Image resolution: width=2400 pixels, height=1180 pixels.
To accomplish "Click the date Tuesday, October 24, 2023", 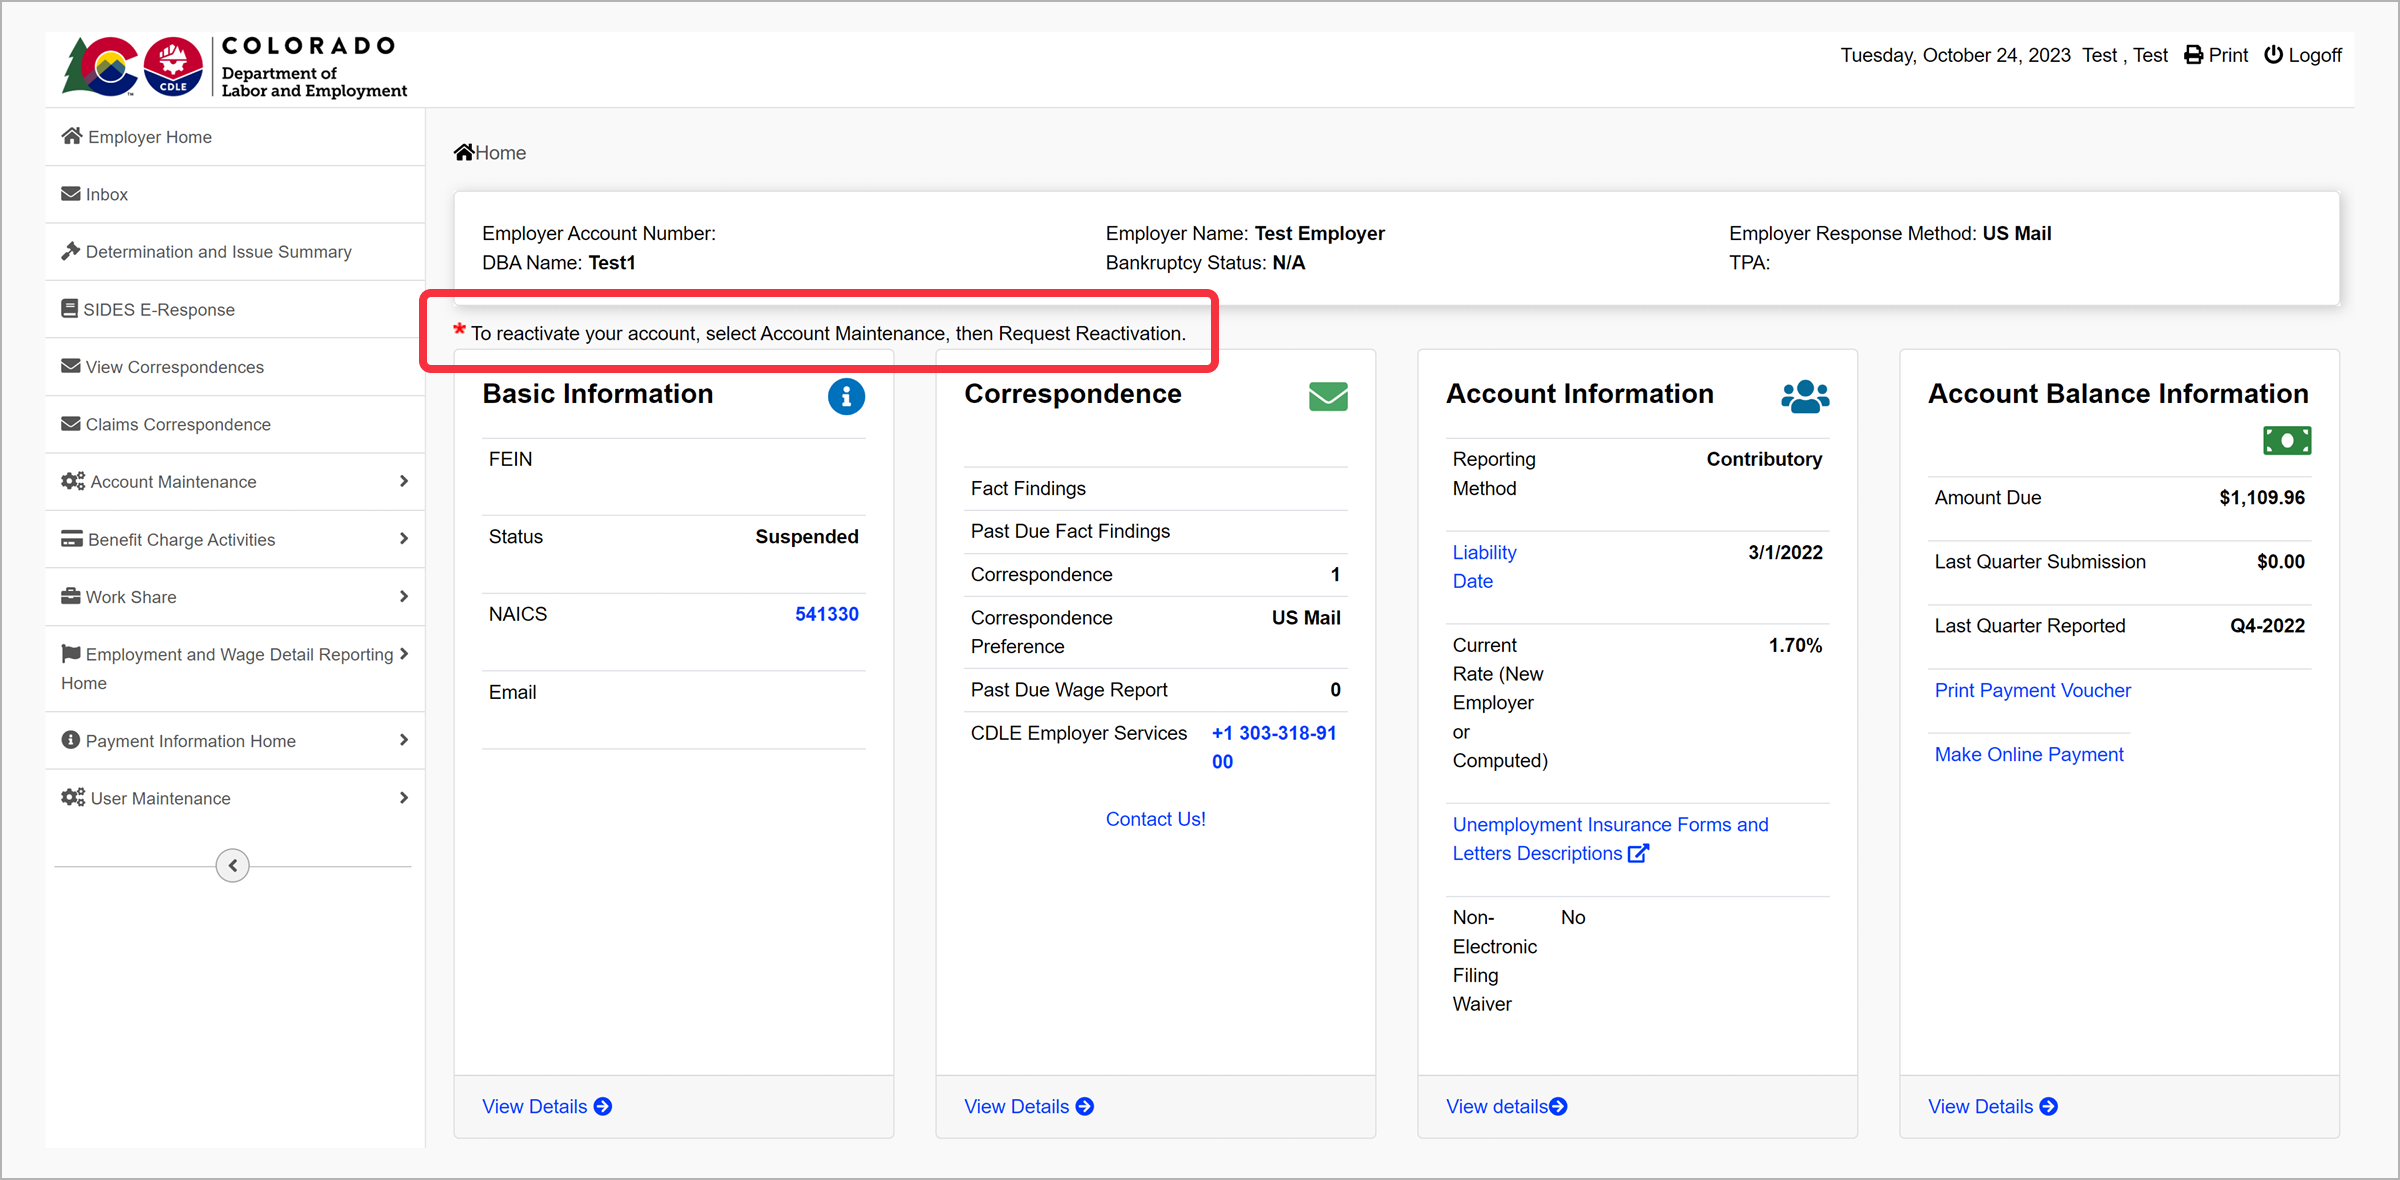I will pos(1955,55).
